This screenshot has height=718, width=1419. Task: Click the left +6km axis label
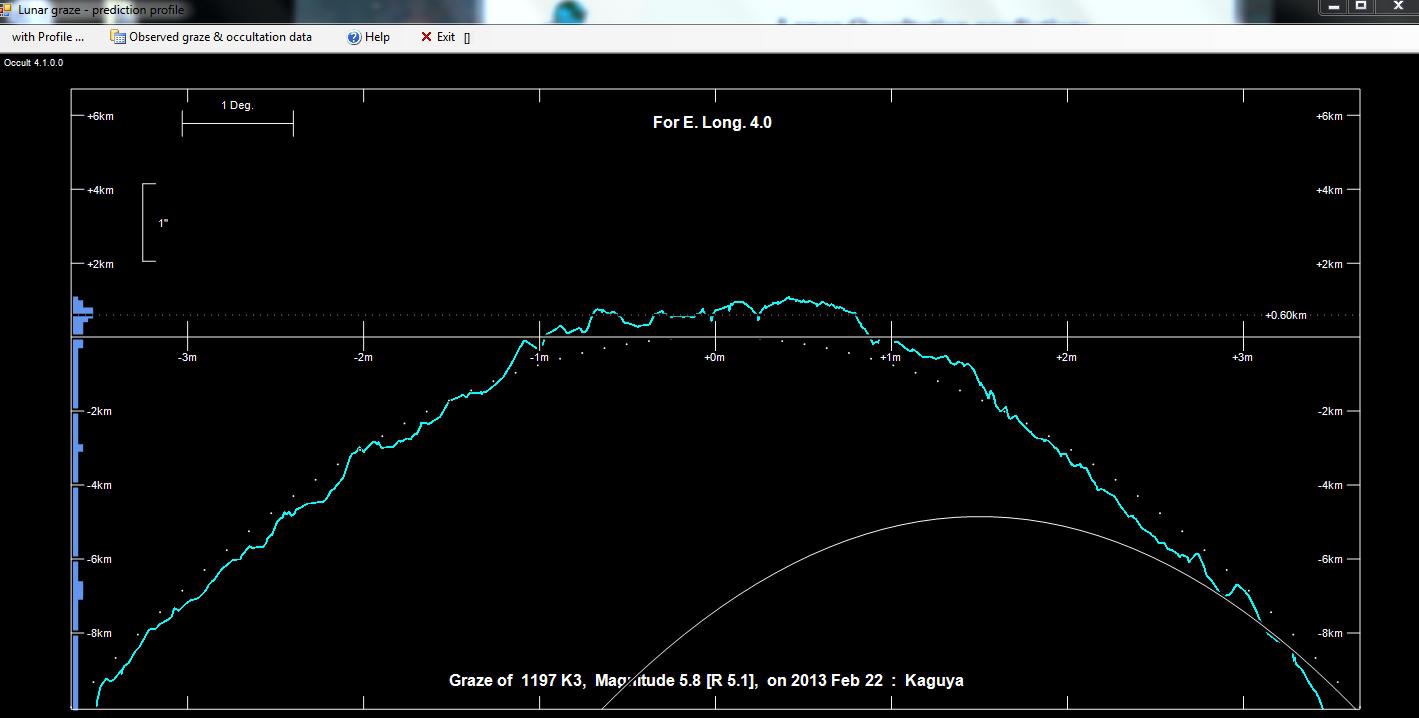click(x=100, y=116)
